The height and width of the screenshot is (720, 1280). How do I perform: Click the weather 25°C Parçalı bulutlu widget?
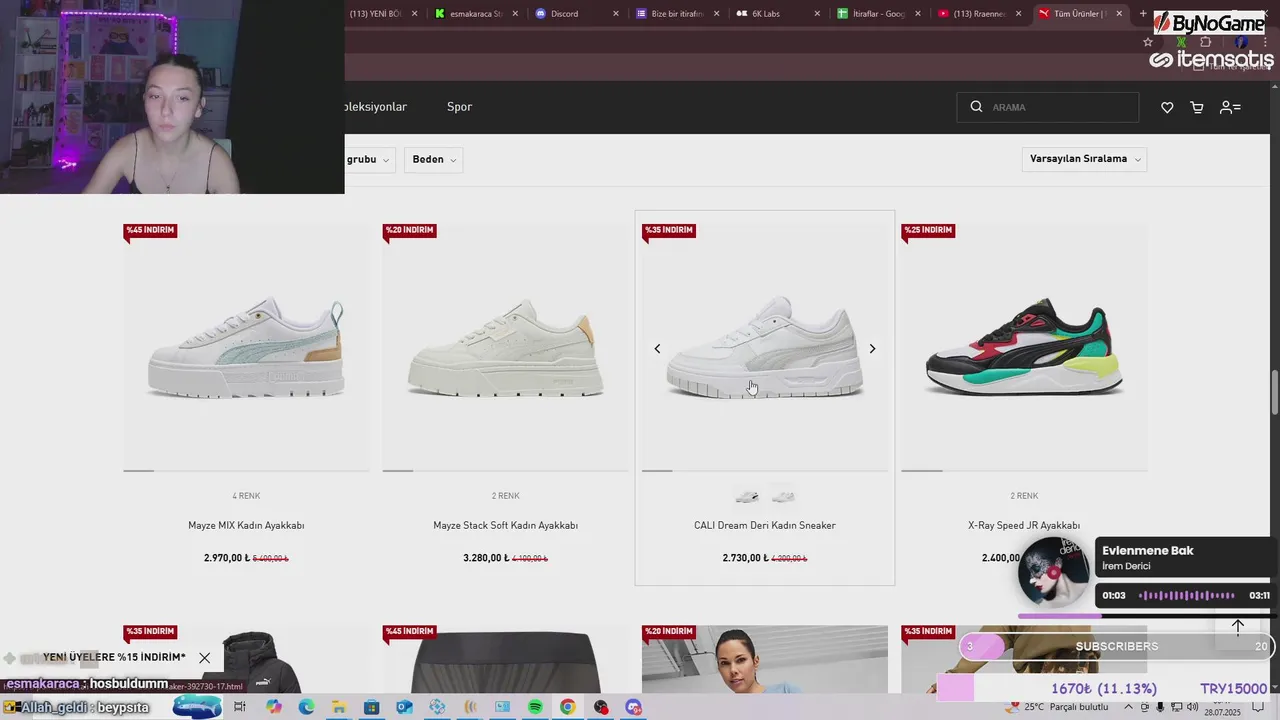click(1058, 707)
